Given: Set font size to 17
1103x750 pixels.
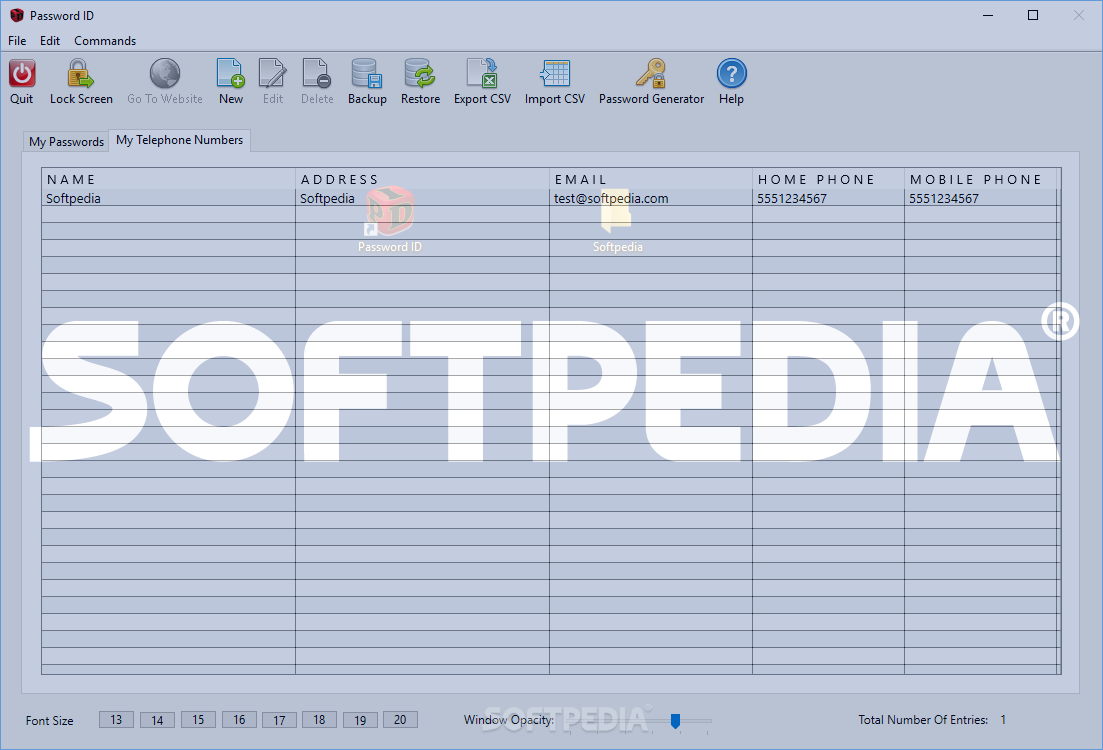Looking at the screenshot, I should pos(279,720).
